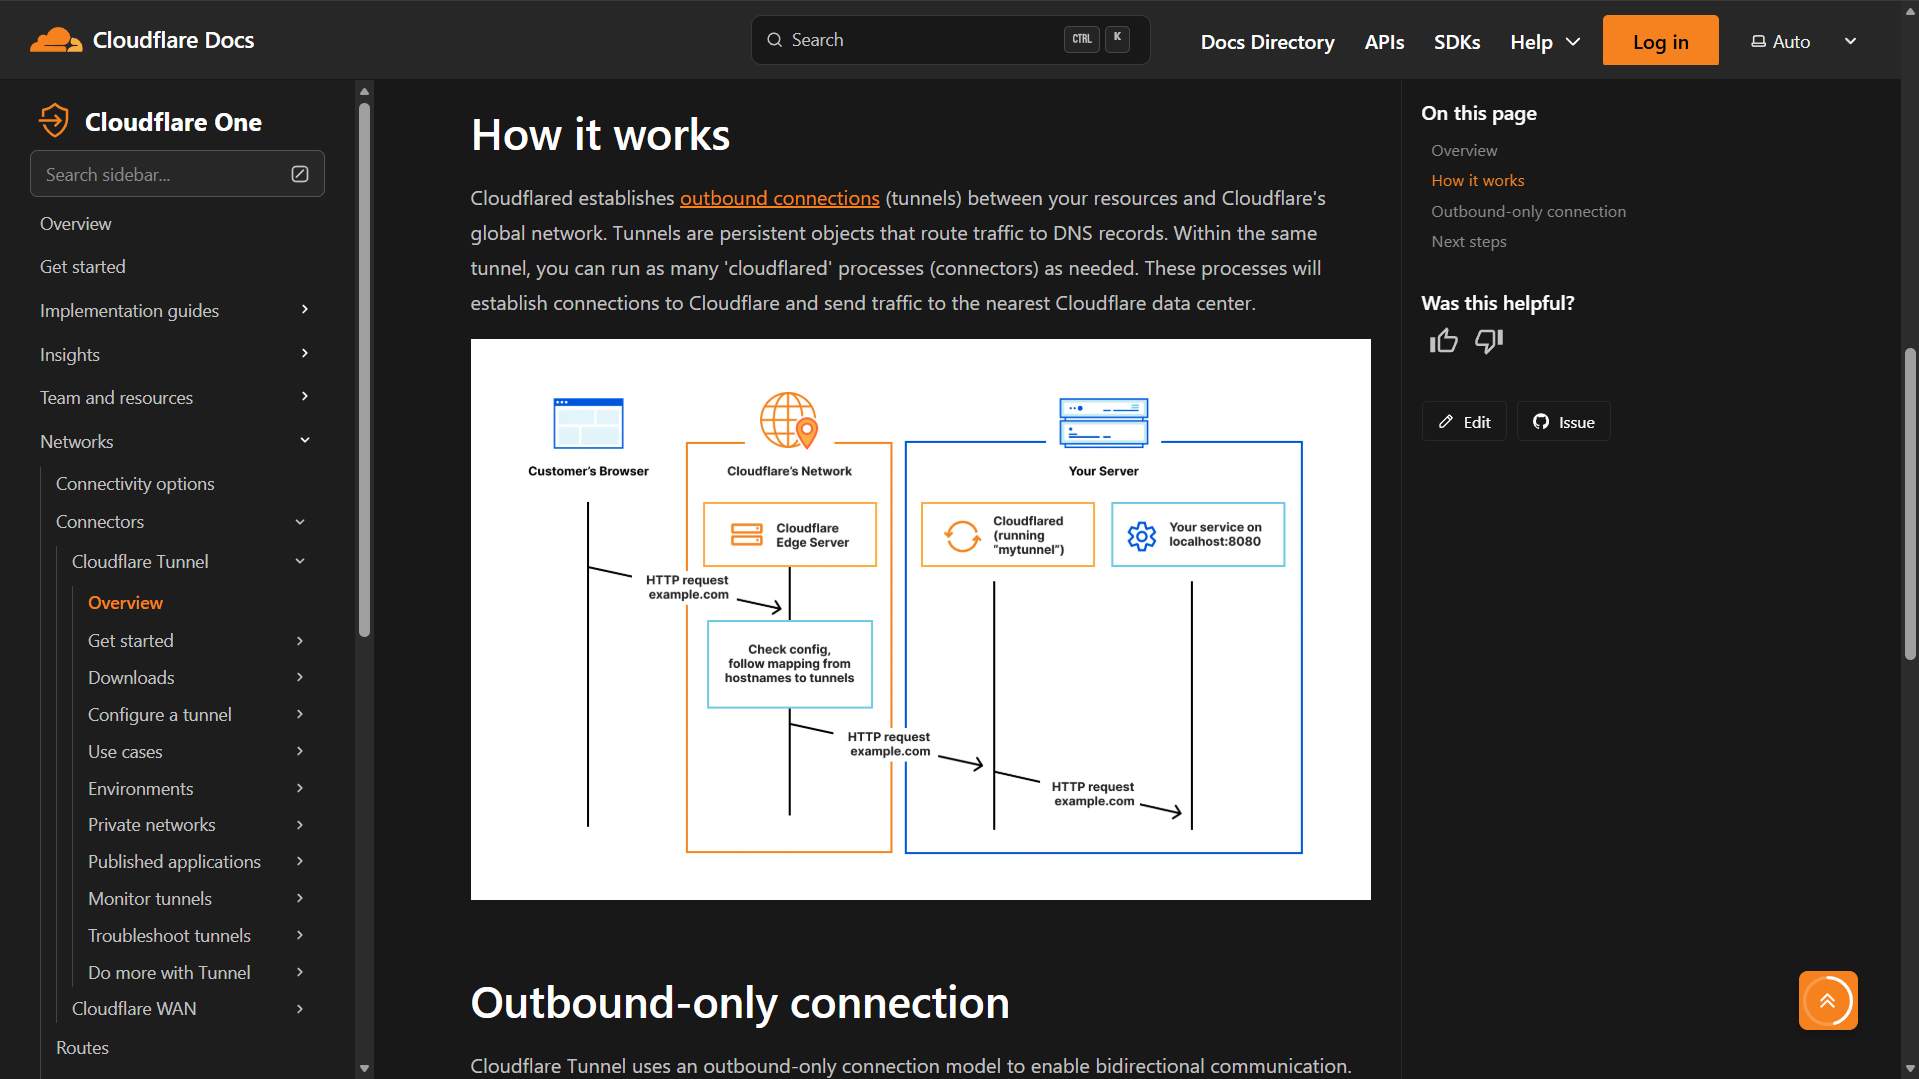
Task: Jump to Outbound-only connection section link
Action: (x=1528, y=211)
